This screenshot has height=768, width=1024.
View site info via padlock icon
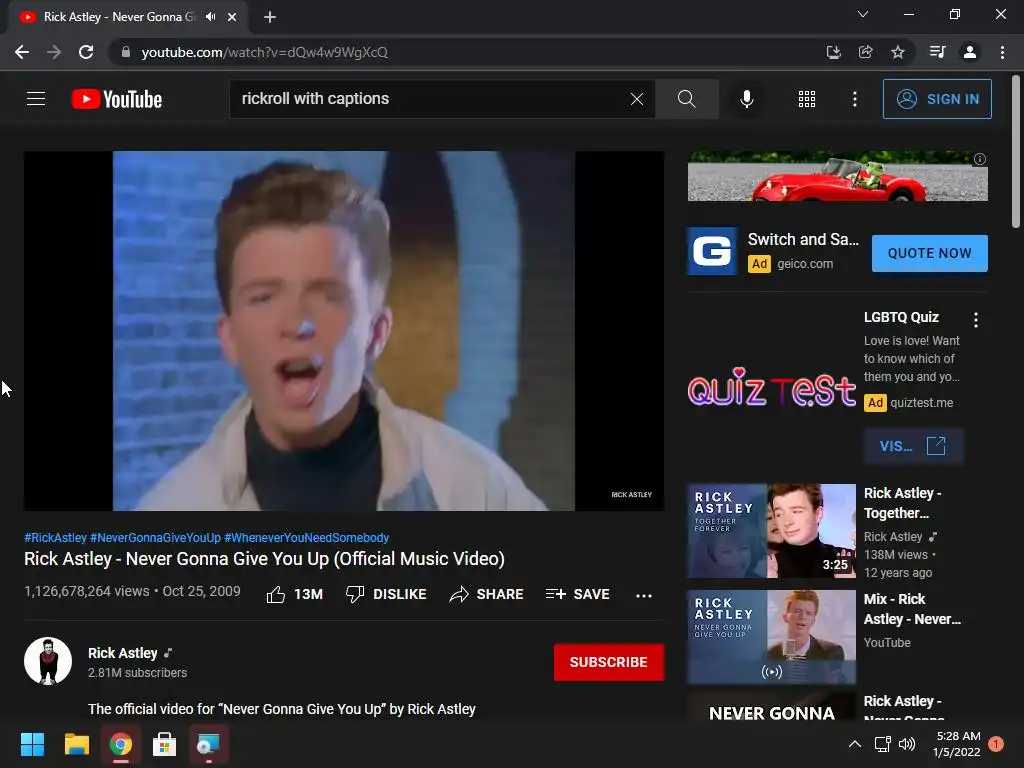[x=126, y=52]
